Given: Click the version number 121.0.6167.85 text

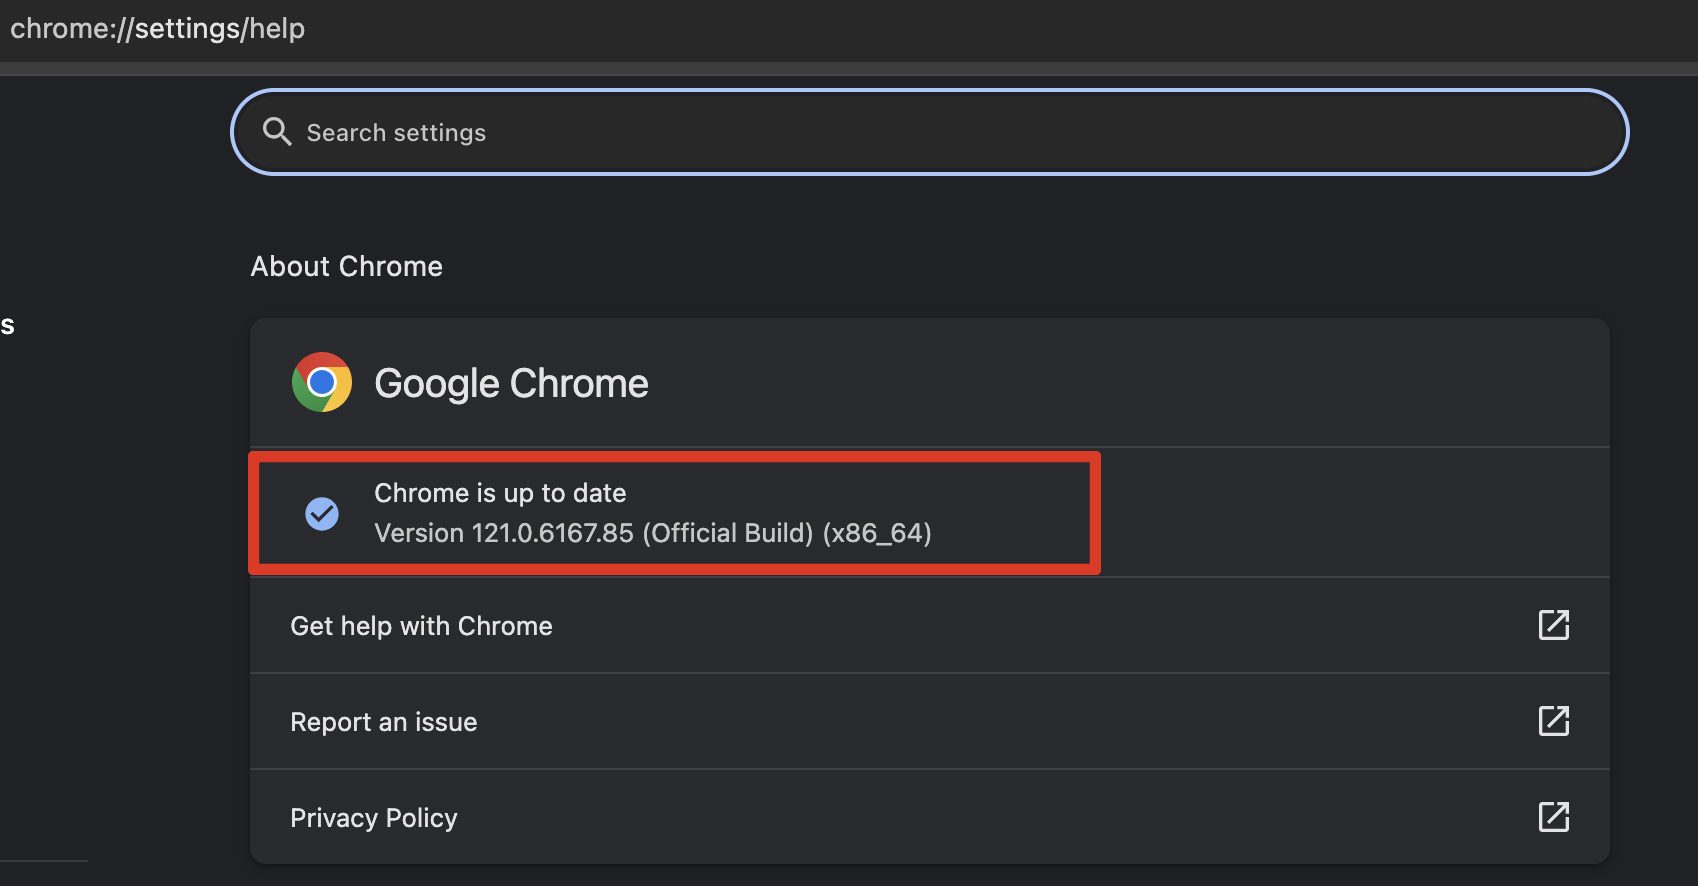Looking at the screenshot, I should (x=552, y=533).
